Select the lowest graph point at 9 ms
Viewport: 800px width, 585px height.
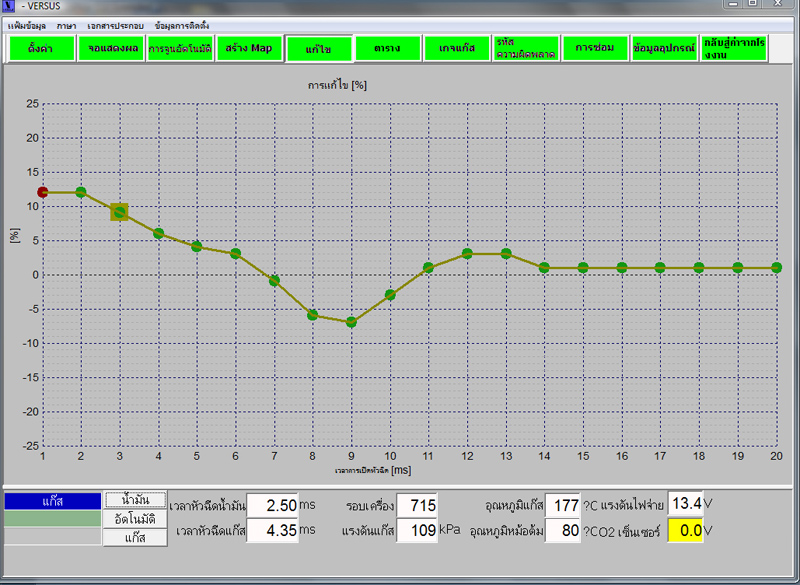pyautogui.click(x=351, y=322)
